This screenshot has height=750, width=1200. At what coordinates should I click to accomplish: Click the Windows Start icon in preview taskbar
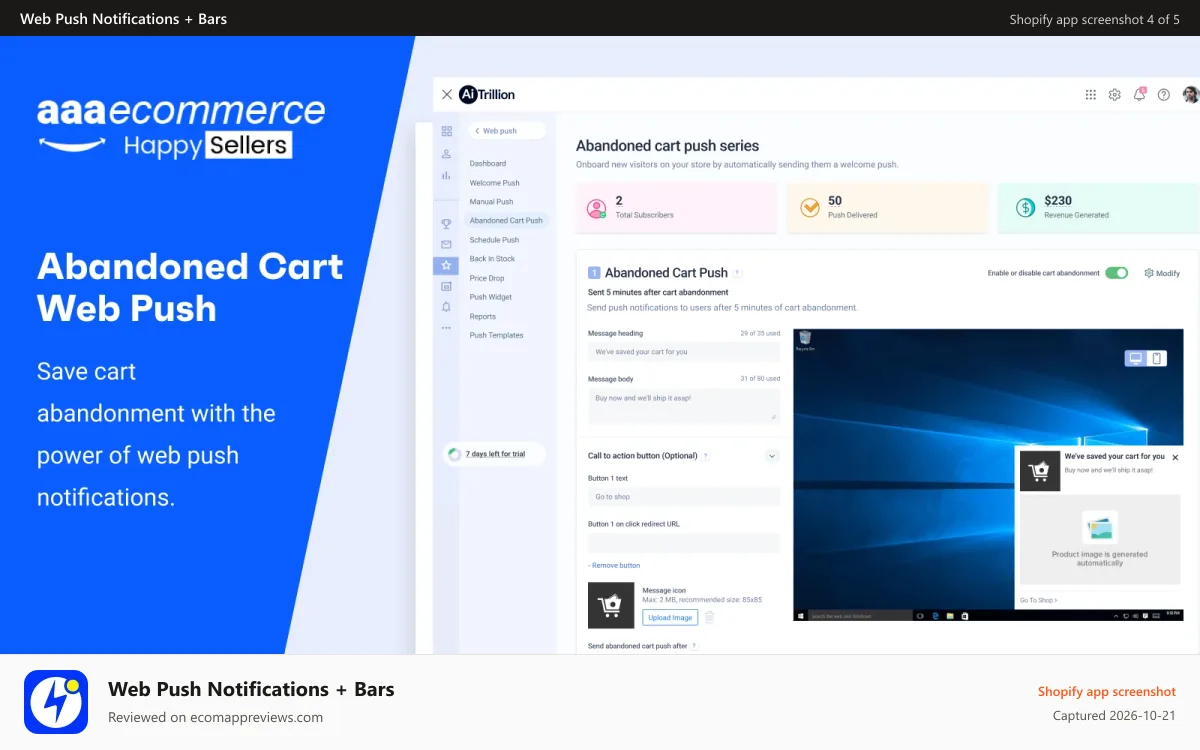pyautogui.click(x=801, y=615)
